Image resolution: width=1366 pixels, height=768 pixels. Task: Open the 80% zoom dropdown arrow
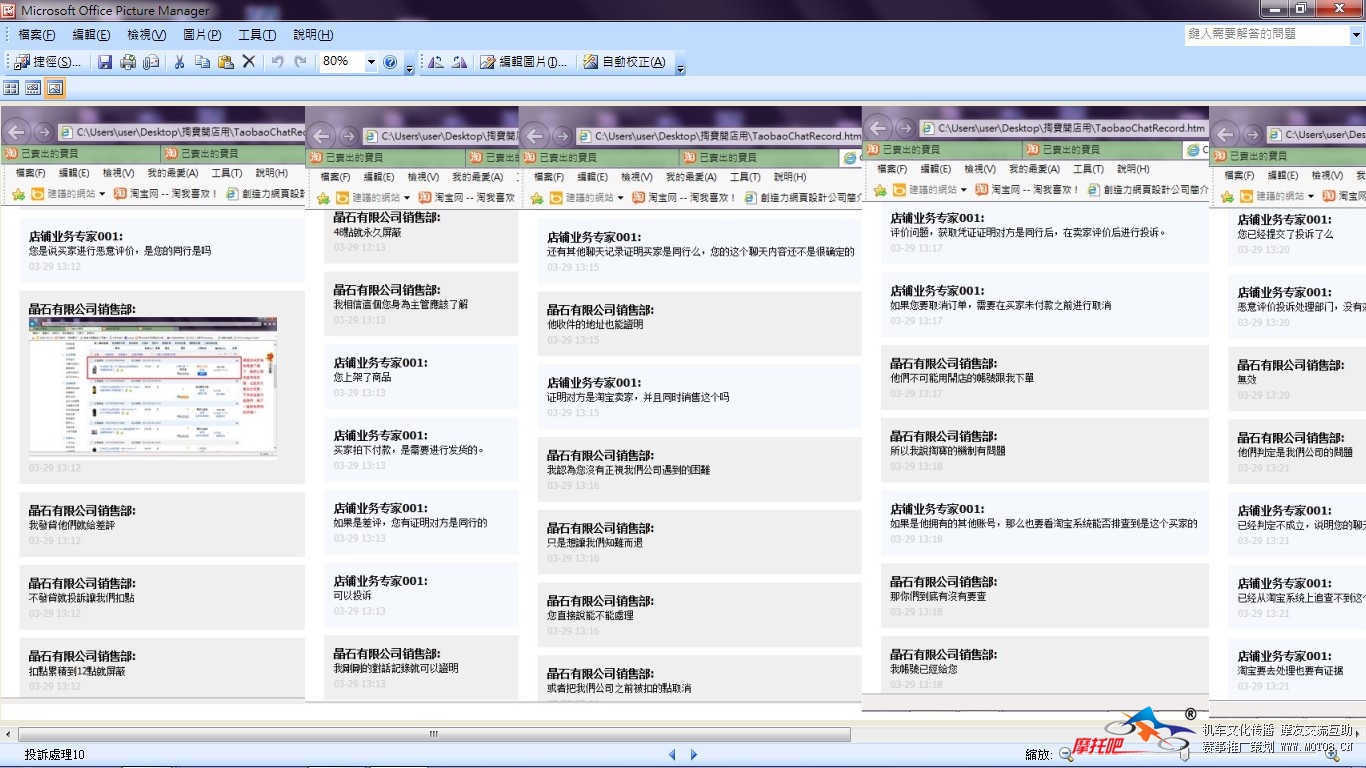371,62
